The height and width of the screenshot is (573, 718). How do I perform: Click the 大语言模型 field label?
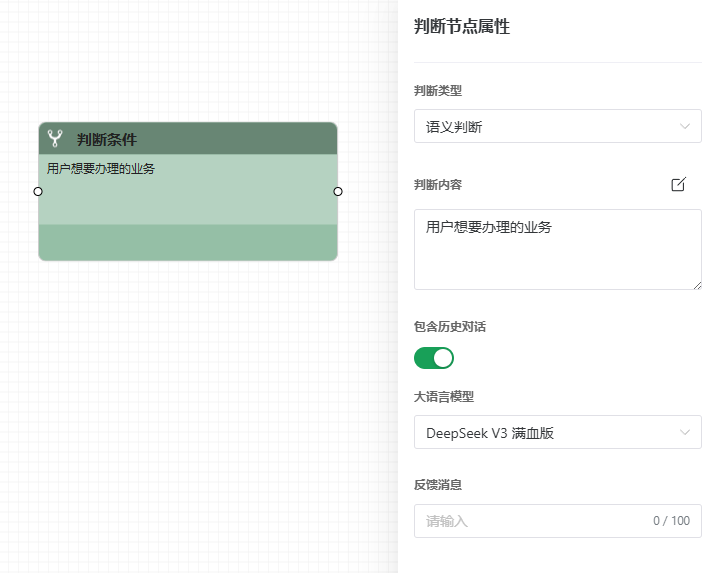pyautogui.click(x=444, y=396)
